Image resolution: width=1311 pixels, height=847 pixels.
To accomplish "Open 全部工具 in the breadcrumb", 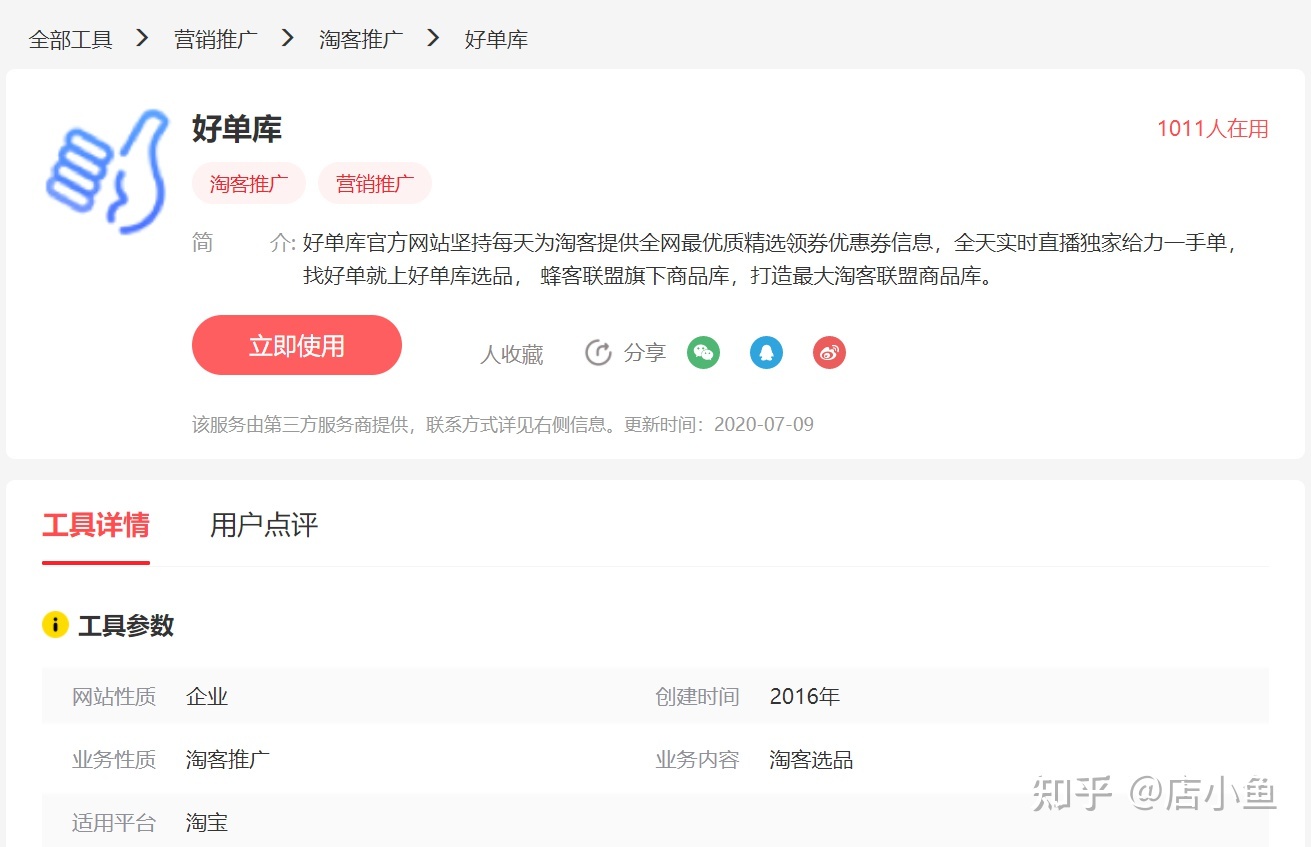I will (70, 40).
